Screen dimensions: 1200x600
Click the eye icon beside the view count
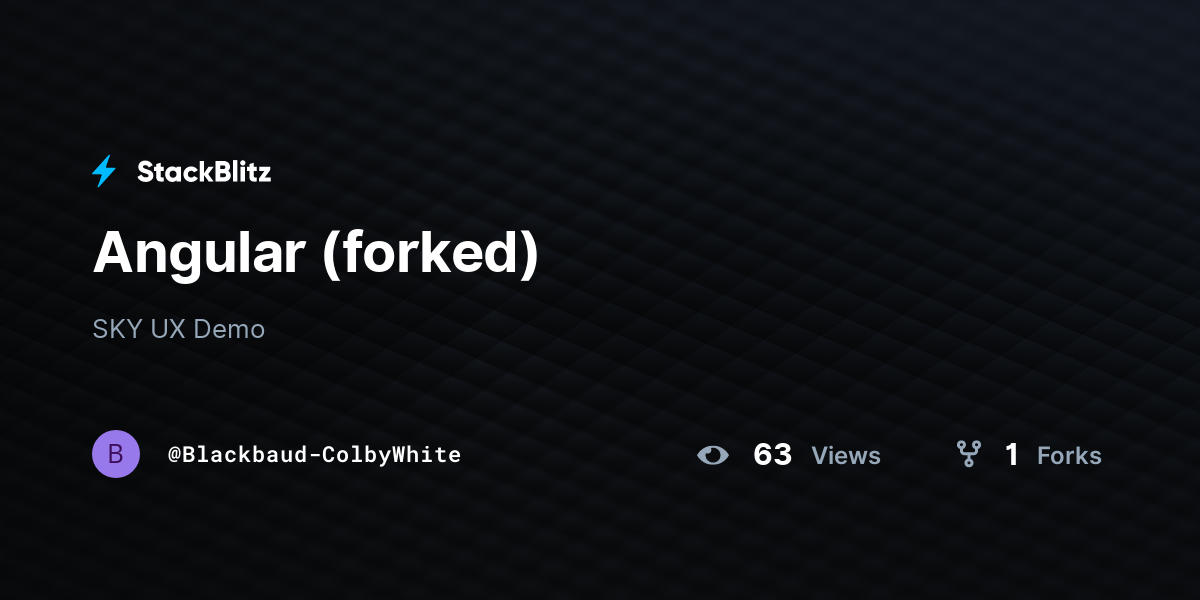(x=713, y=455)
